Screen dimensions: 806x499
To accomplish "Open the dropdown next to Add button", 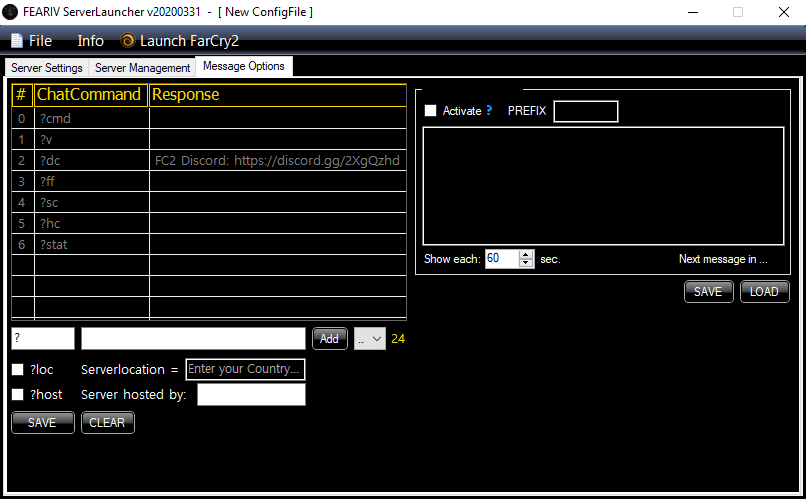I will pyautogui.click(x=370, y=339).
